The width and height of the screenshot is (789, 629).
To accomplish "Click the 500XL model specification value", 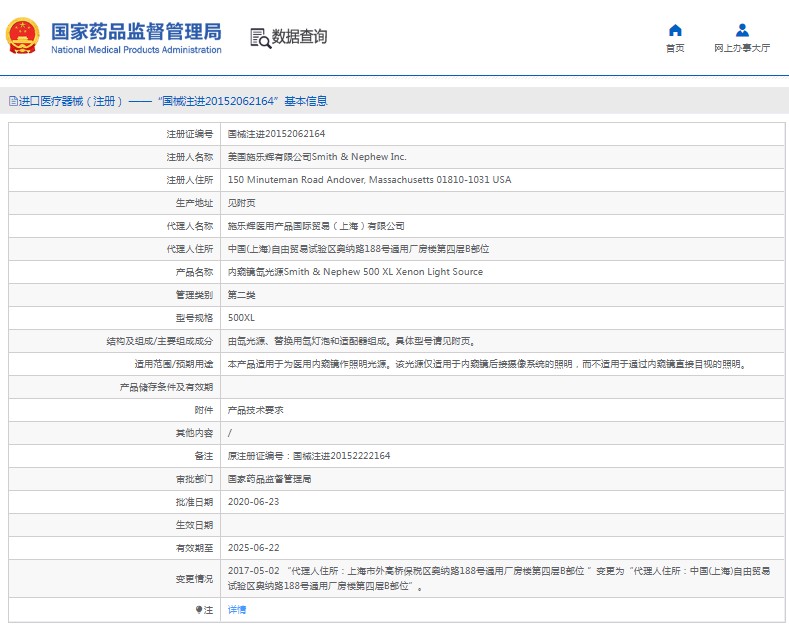I will pos(241,318).
